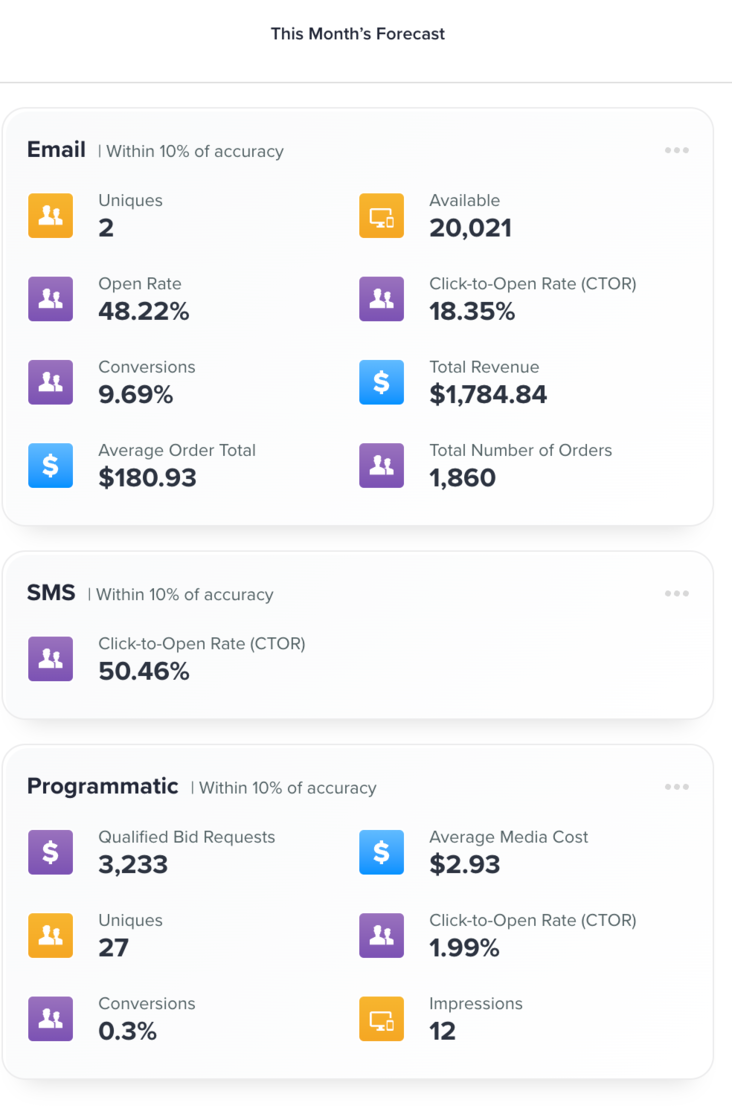This screenshot has width=732, height=1120.
Task: Click the Email section heading
Action: [x=56, y=150]
